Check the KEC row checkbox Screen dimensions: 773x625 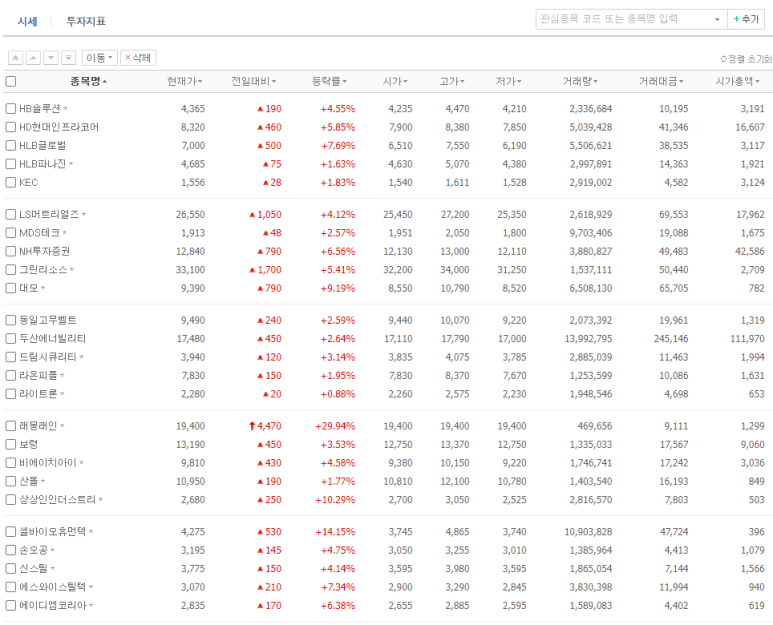[x=10, y=182]
